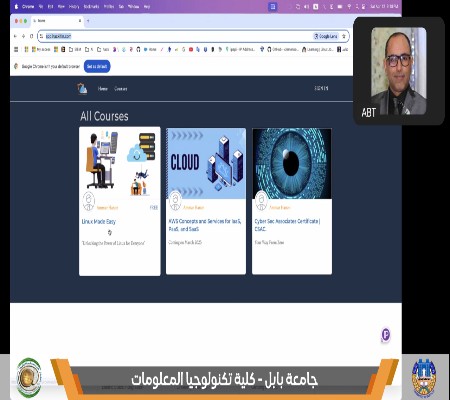Viewport: 450px width, 400px height.
Task: Click Set as default button
Action: pyautogui.click(x=97, y=66)
